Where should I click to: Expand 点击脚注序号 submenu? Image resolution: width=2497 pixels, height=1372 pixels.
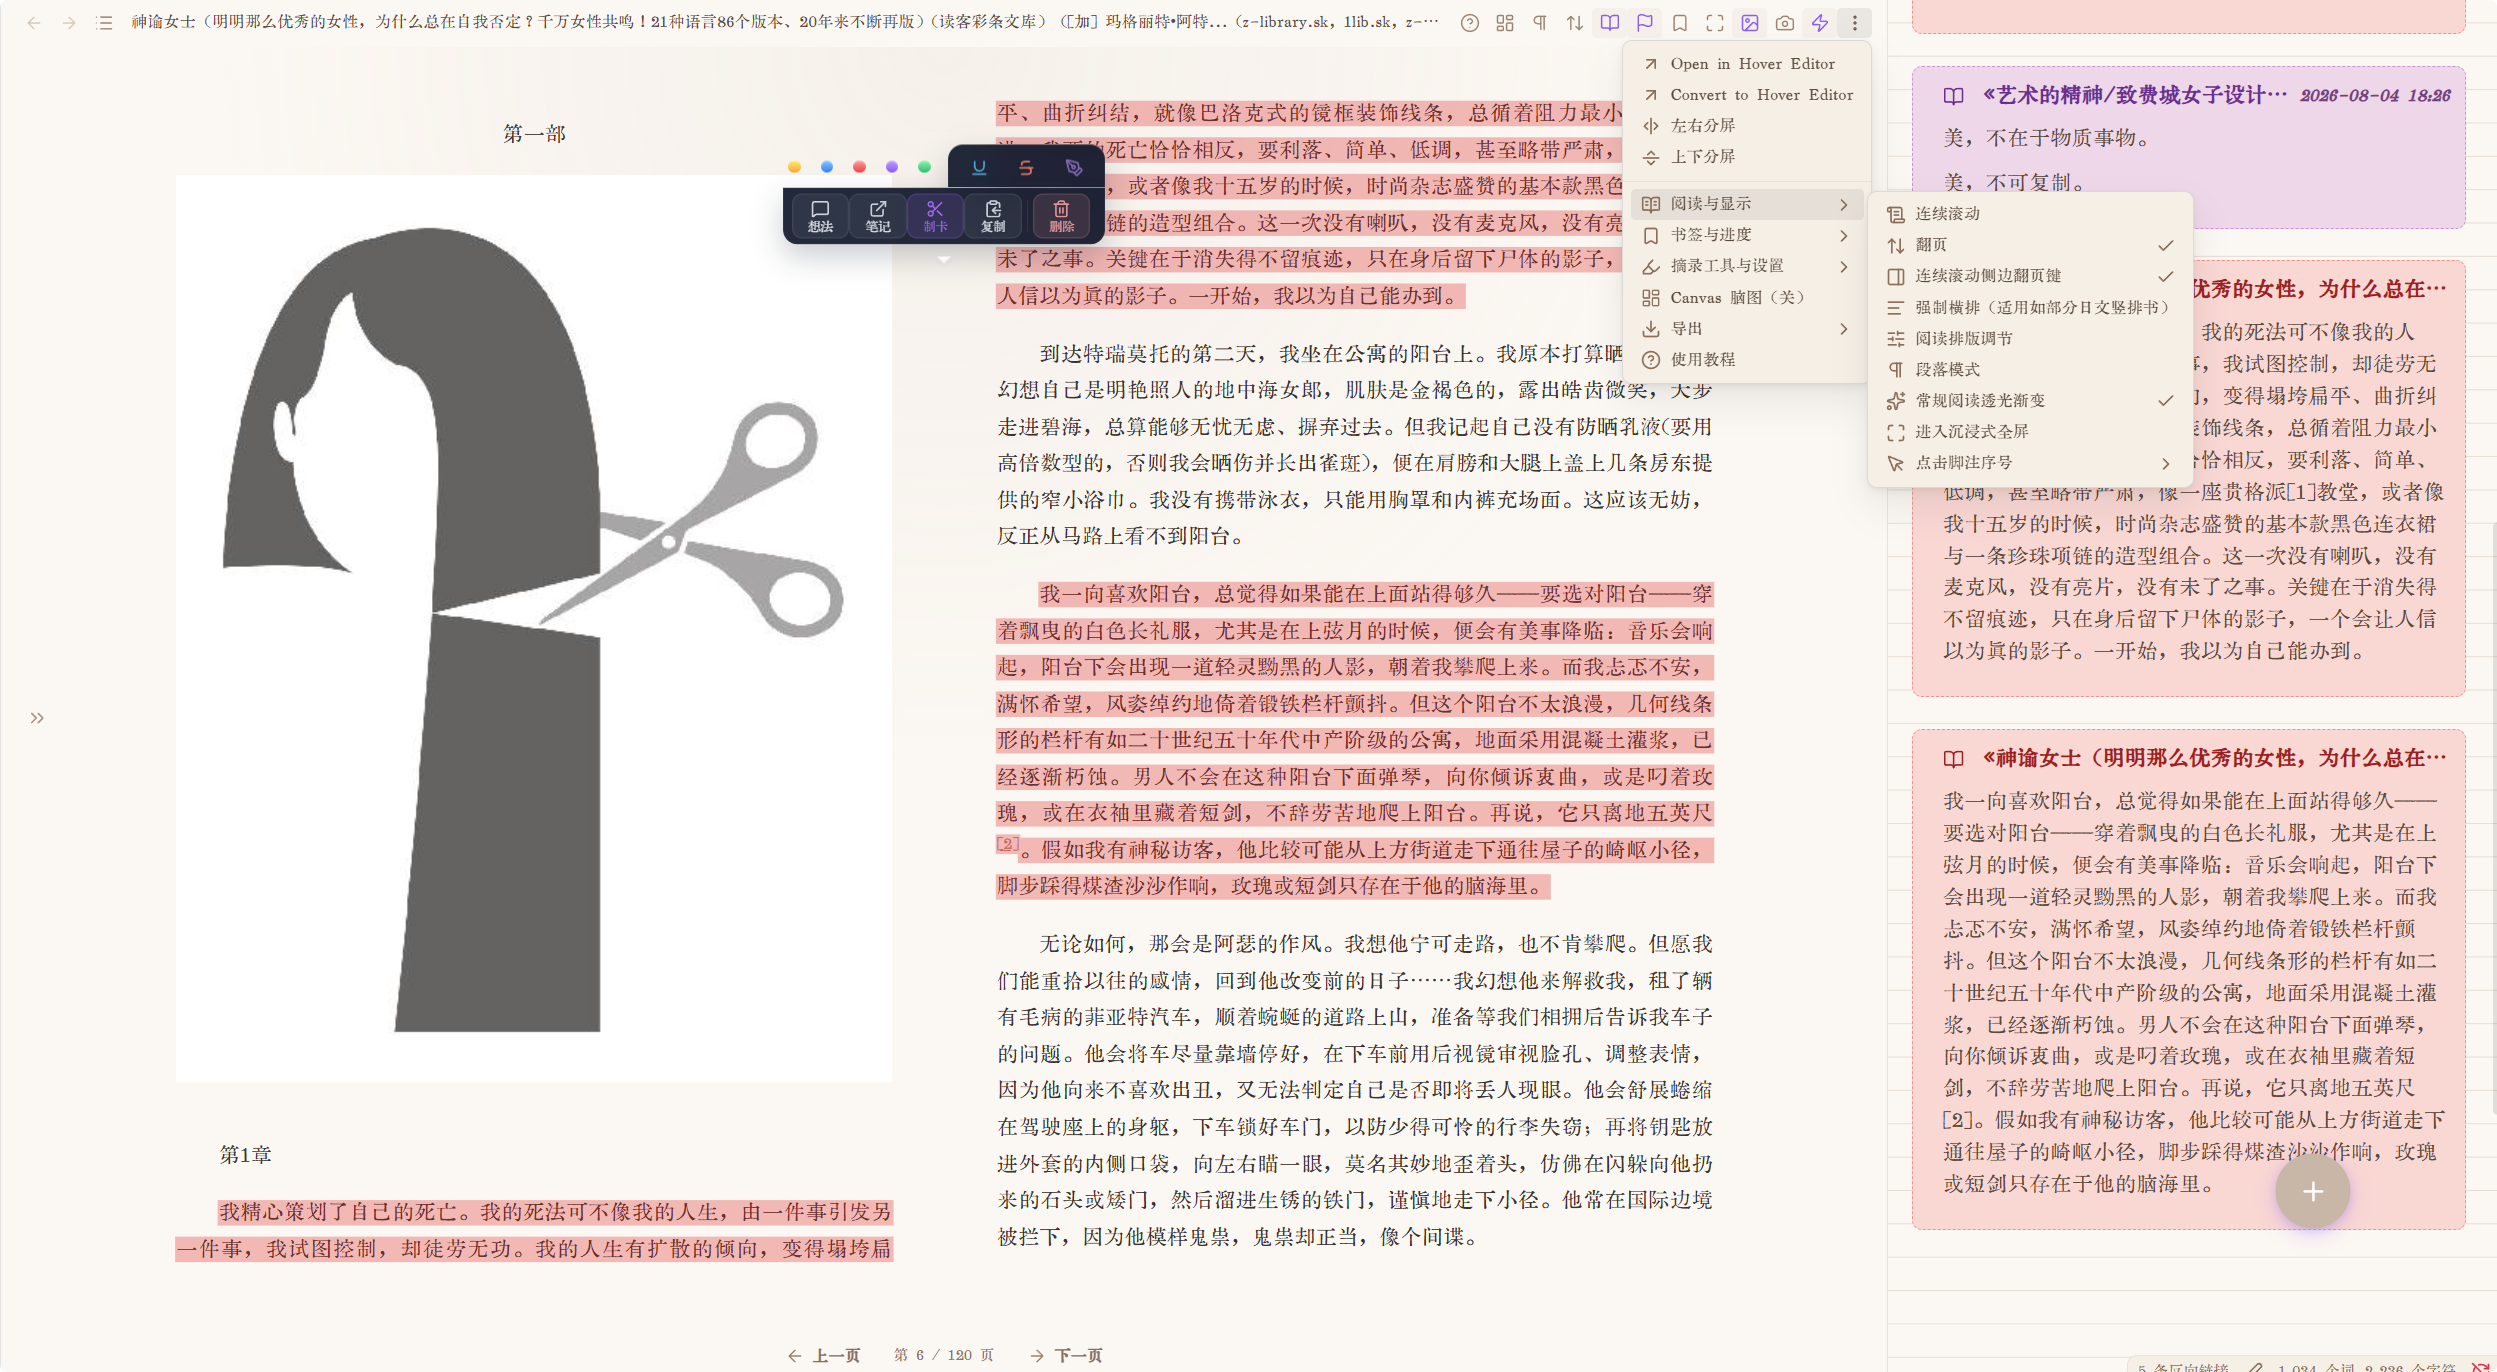tap(2029, 463)
